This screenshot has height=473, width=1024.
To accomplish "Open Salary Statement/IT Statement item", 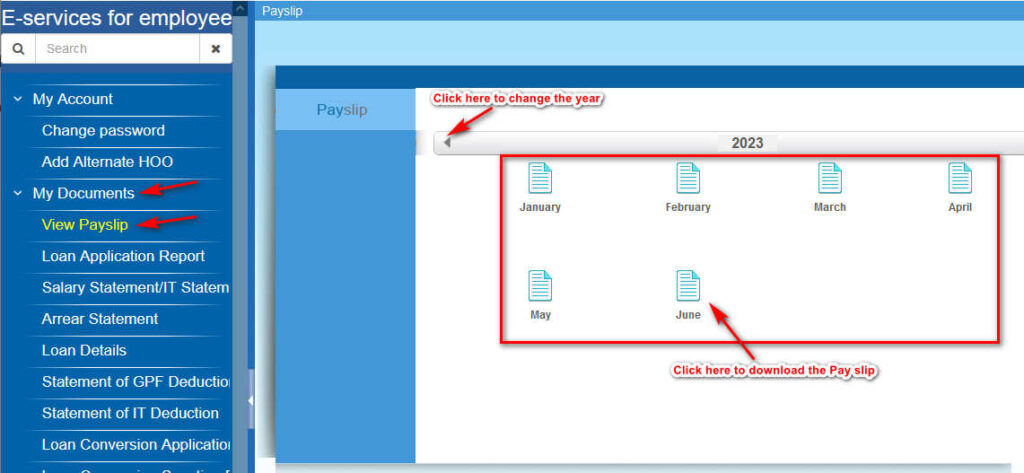I will 136,287.
